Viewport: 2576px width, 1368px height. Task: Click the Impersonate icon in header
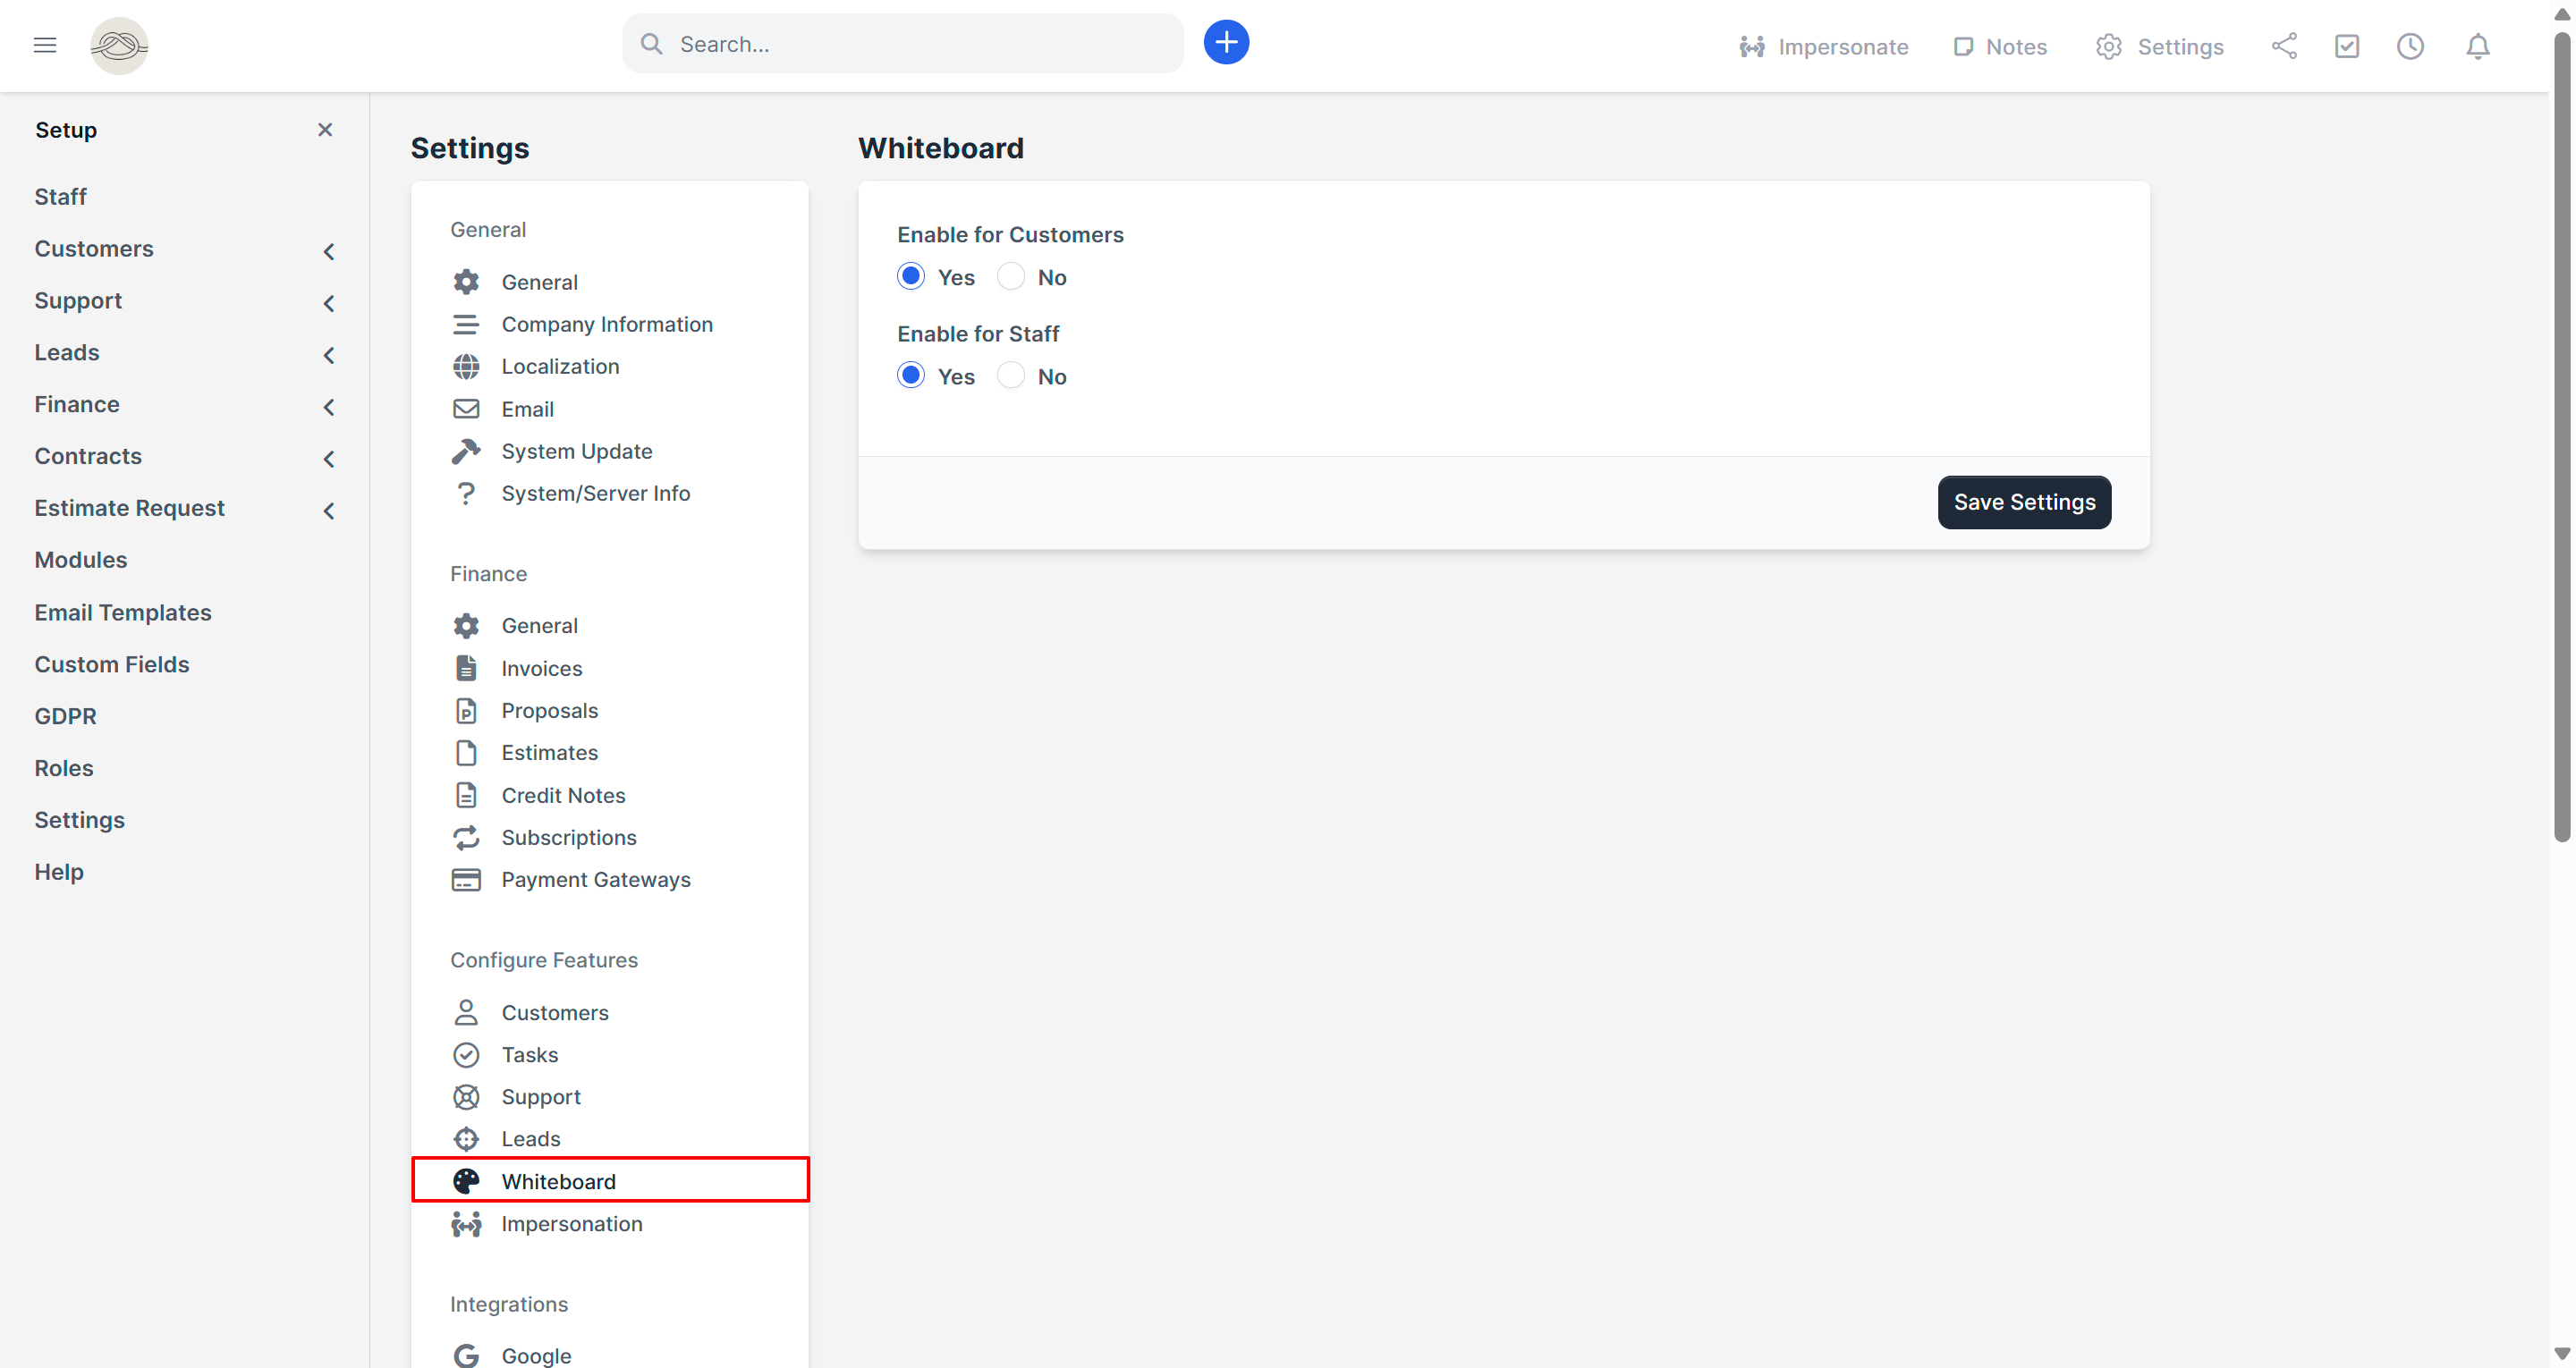(1752, 47)
